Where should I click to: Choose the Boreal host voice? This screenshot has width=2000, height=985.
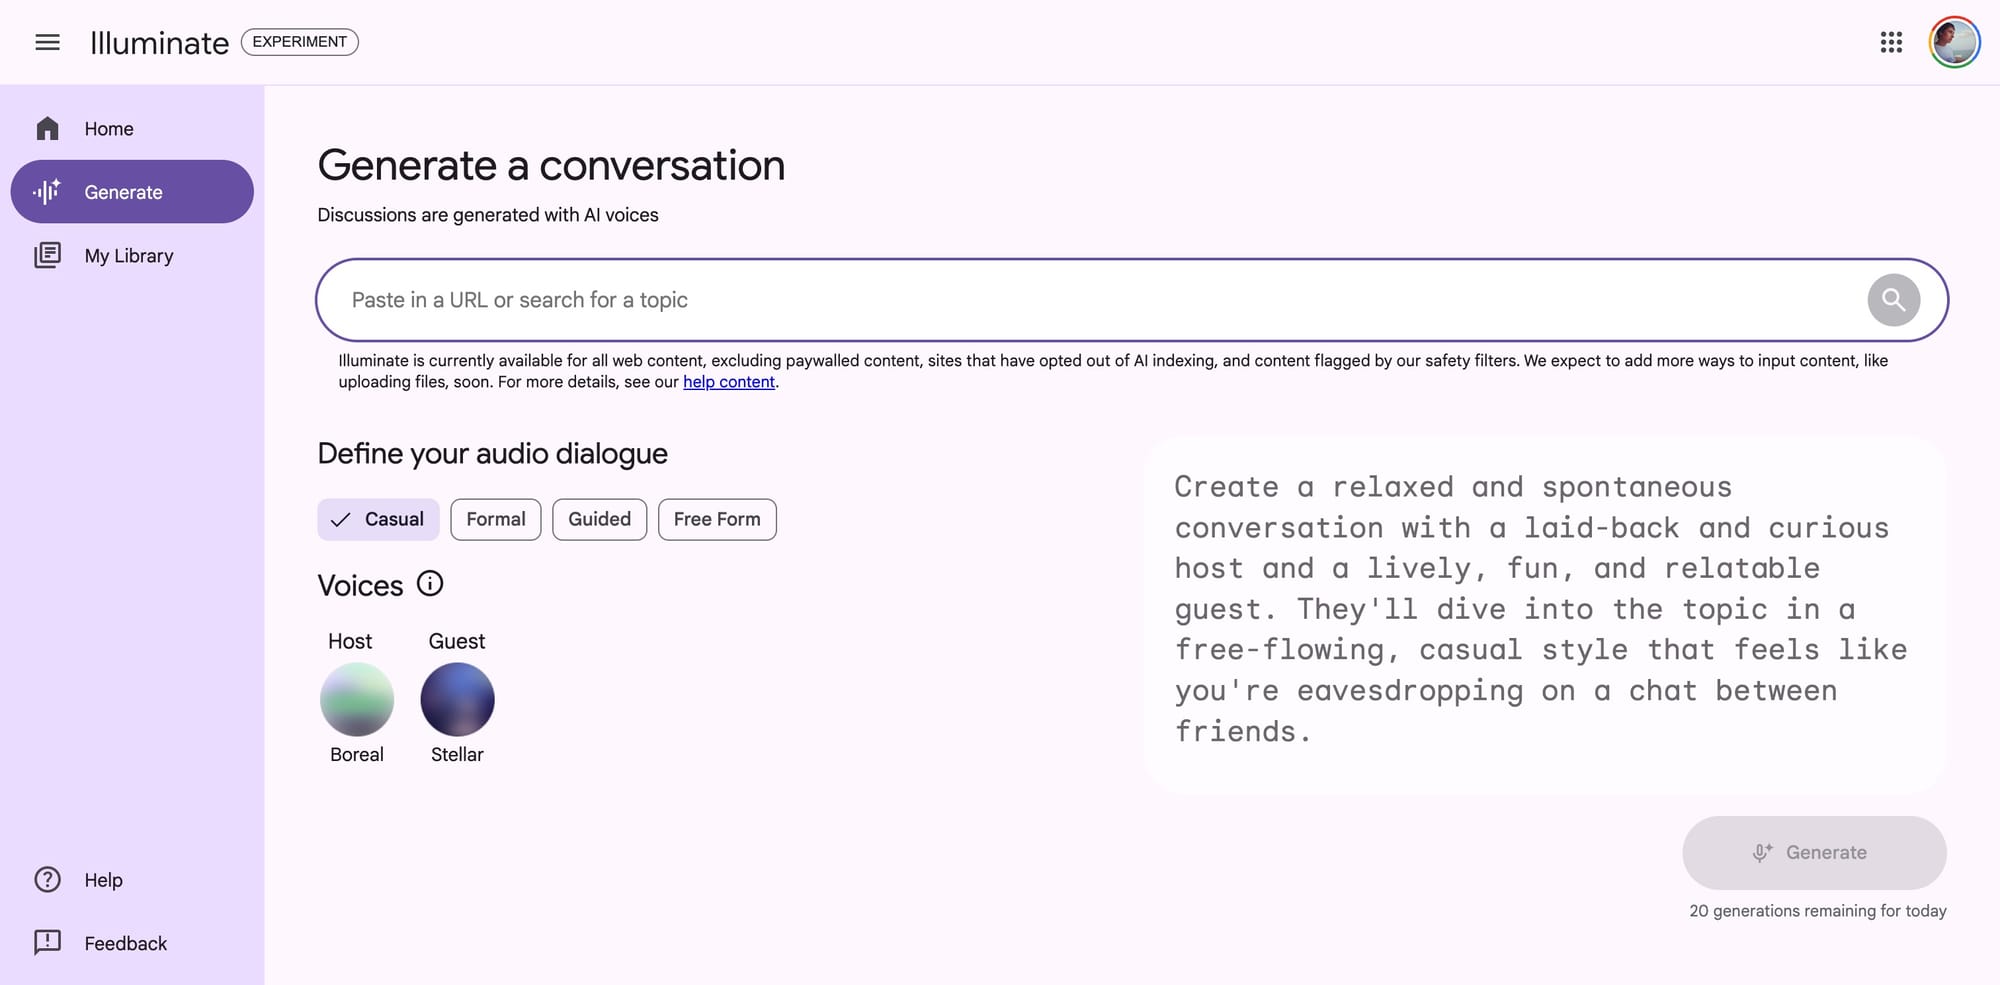pyautogui.click(x=357, y=699)
